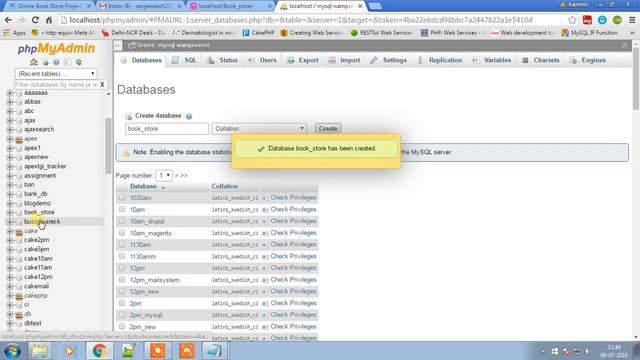Switch to the SQL tab
This screenshot has width=640, height=360.
point(184,60)
